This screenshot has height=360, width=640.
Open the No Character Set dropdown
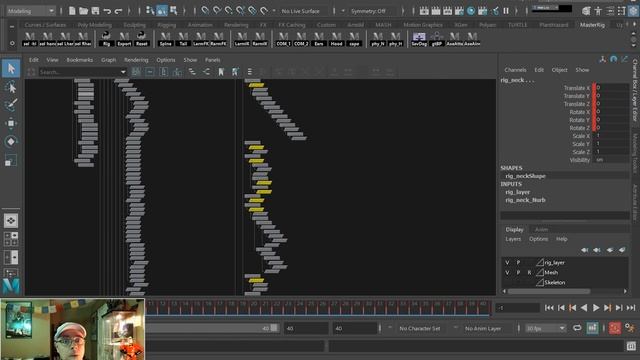(x=420, y=328)
